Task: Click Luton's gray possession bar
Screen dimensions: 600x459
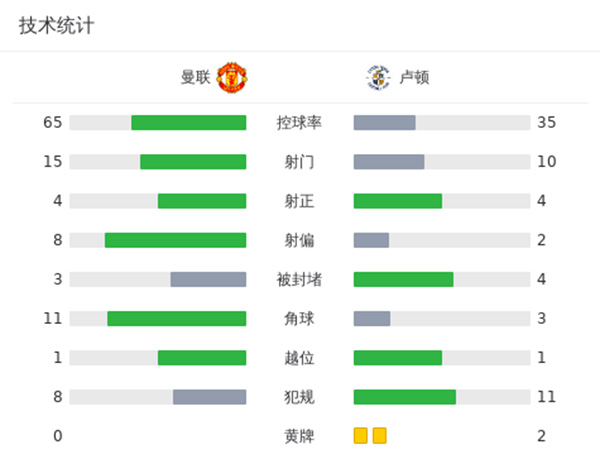Action: [384, 123]
